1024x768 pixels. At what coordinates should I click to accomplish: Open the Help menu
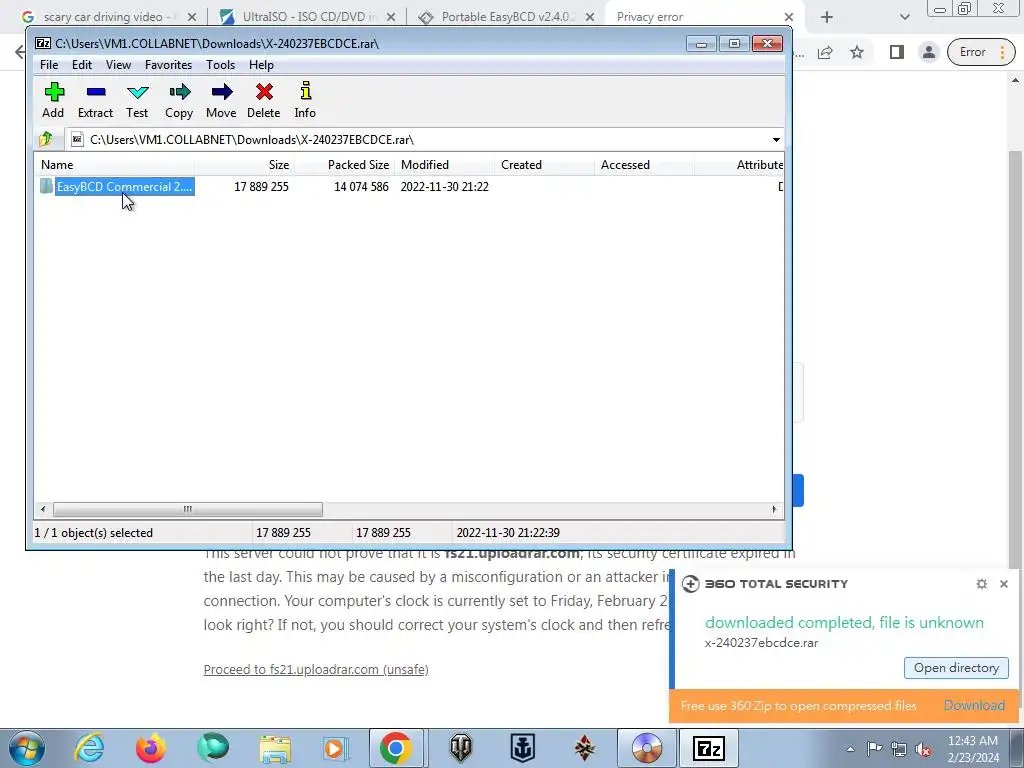tap(261, 65)
